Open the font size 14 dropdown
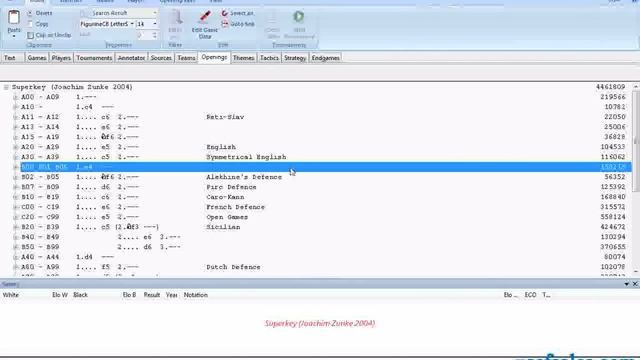 (155, 24)
